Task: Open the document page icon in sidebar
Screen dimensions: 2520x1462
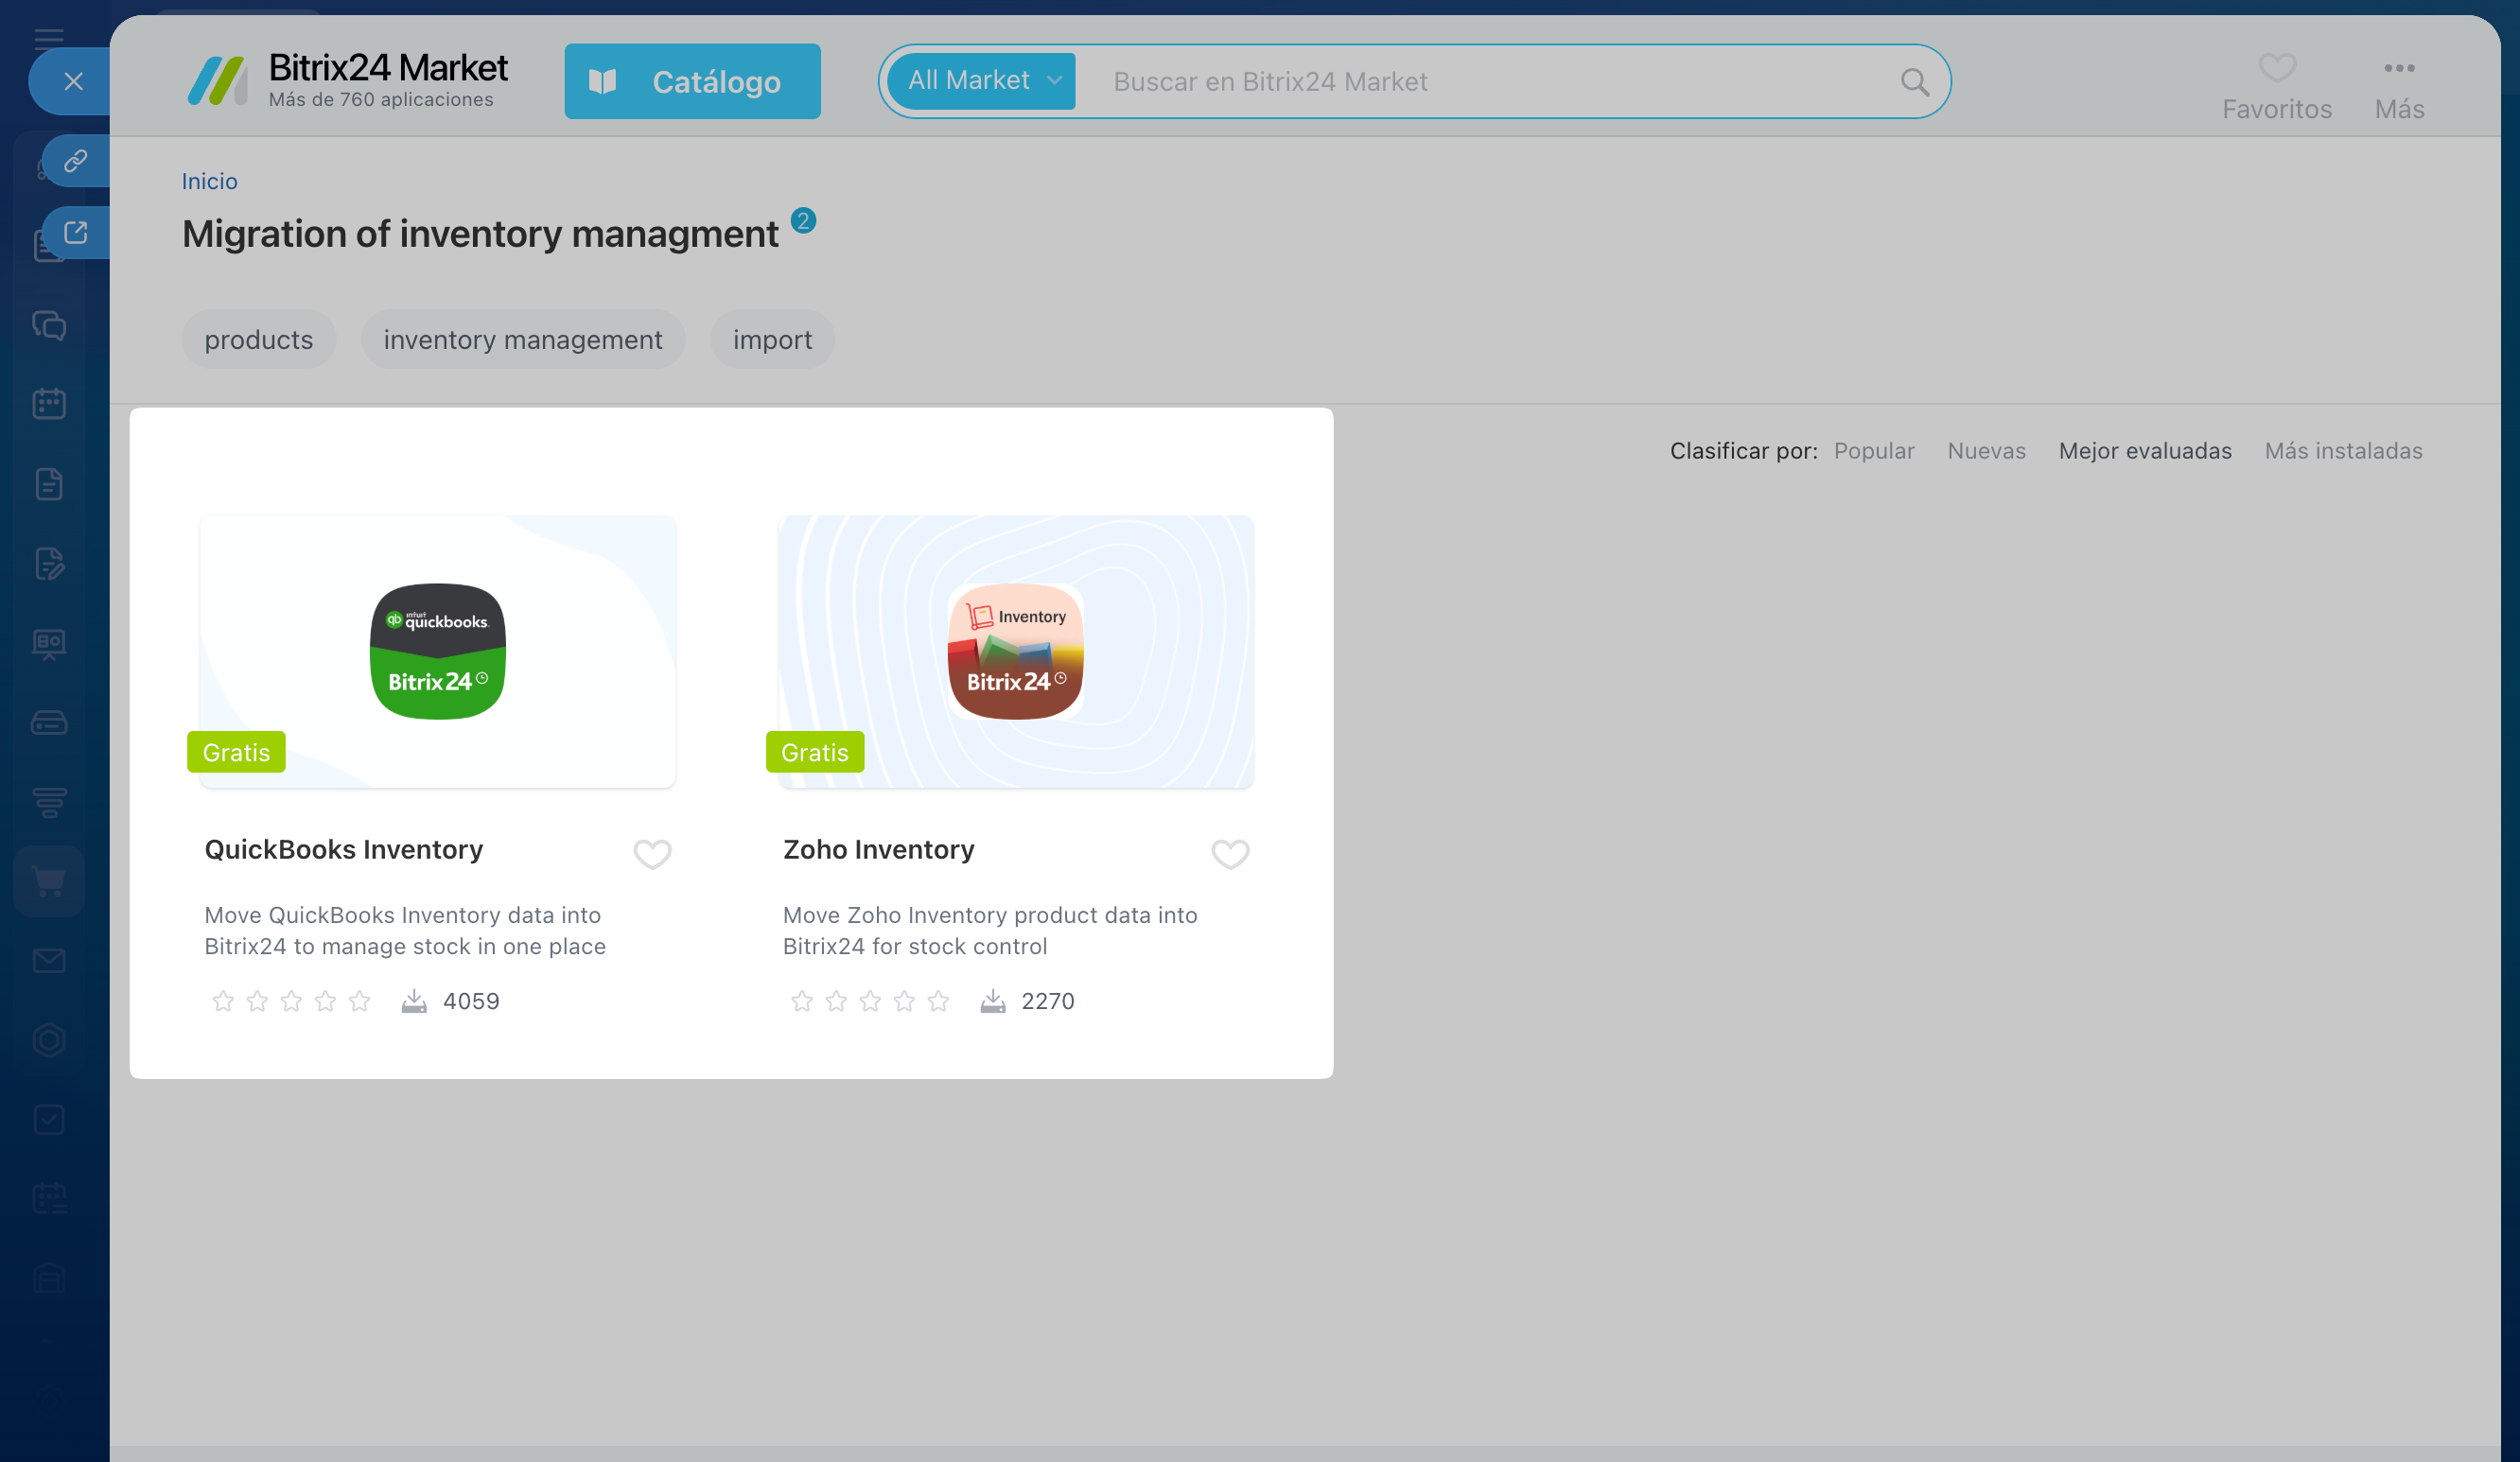Action: tap(49, 484)
